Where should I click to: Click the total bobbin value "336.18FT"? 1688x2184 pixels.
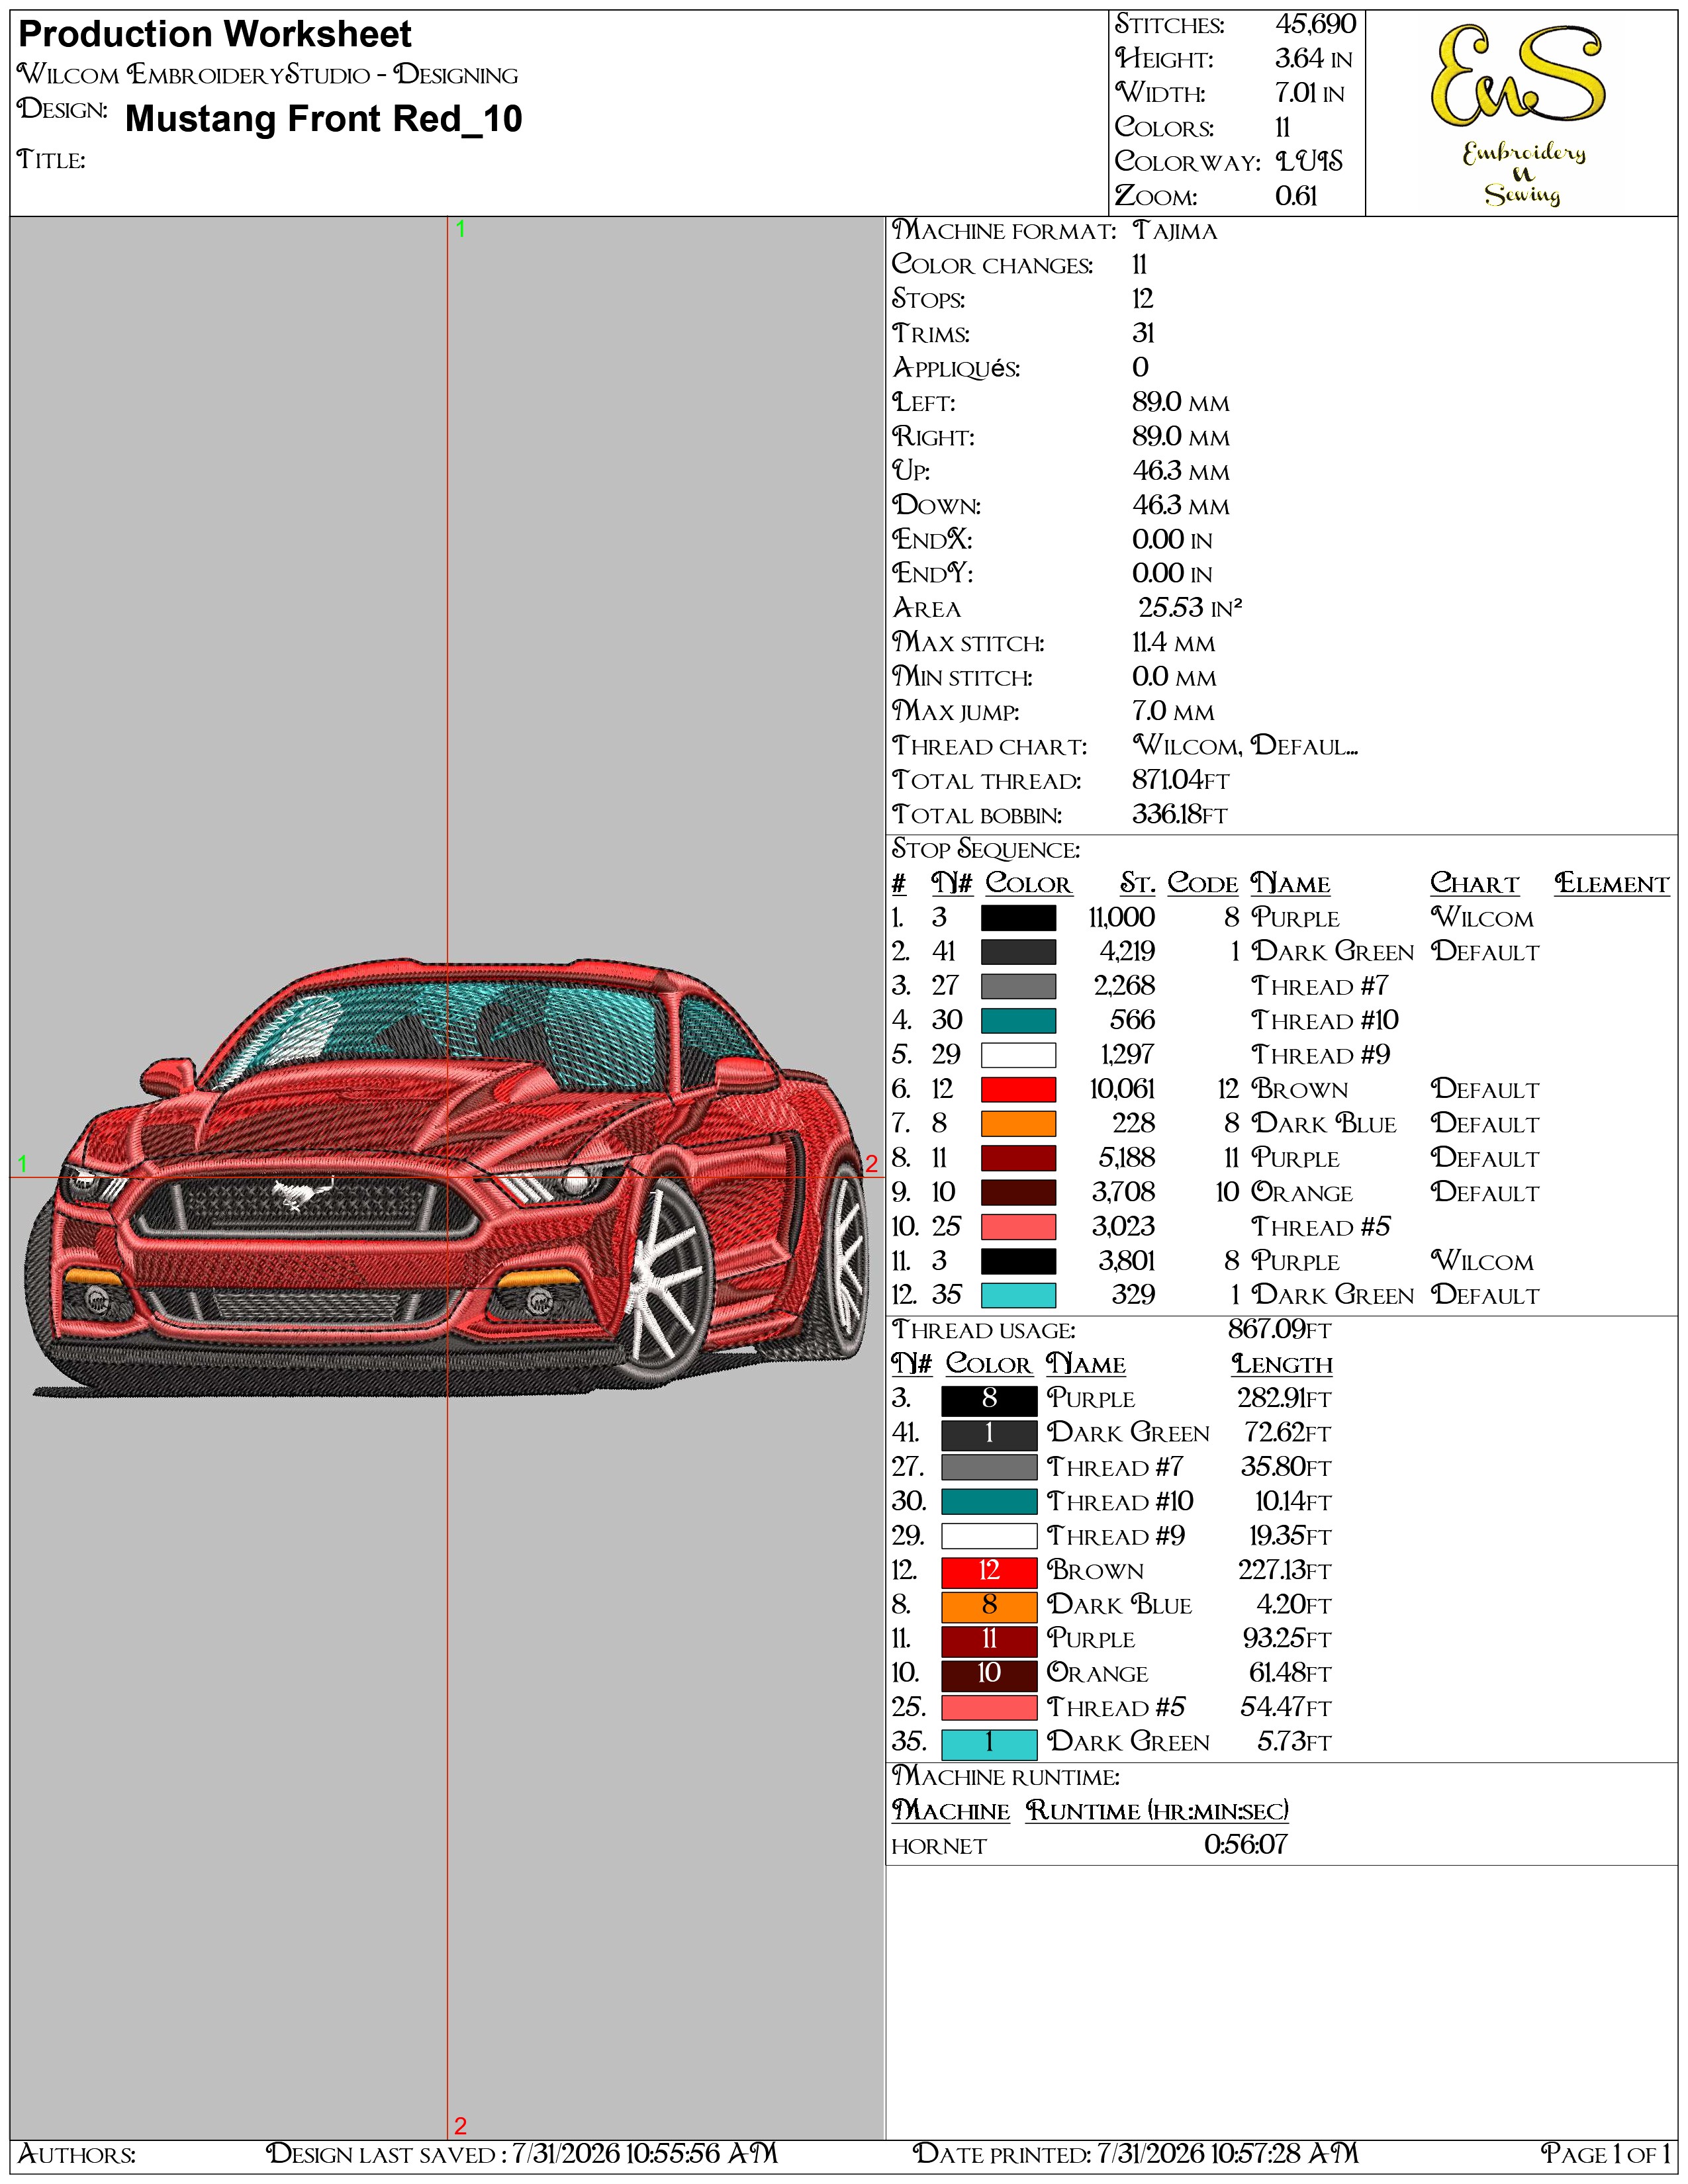pyautogui.click(x=1179, y=814)
